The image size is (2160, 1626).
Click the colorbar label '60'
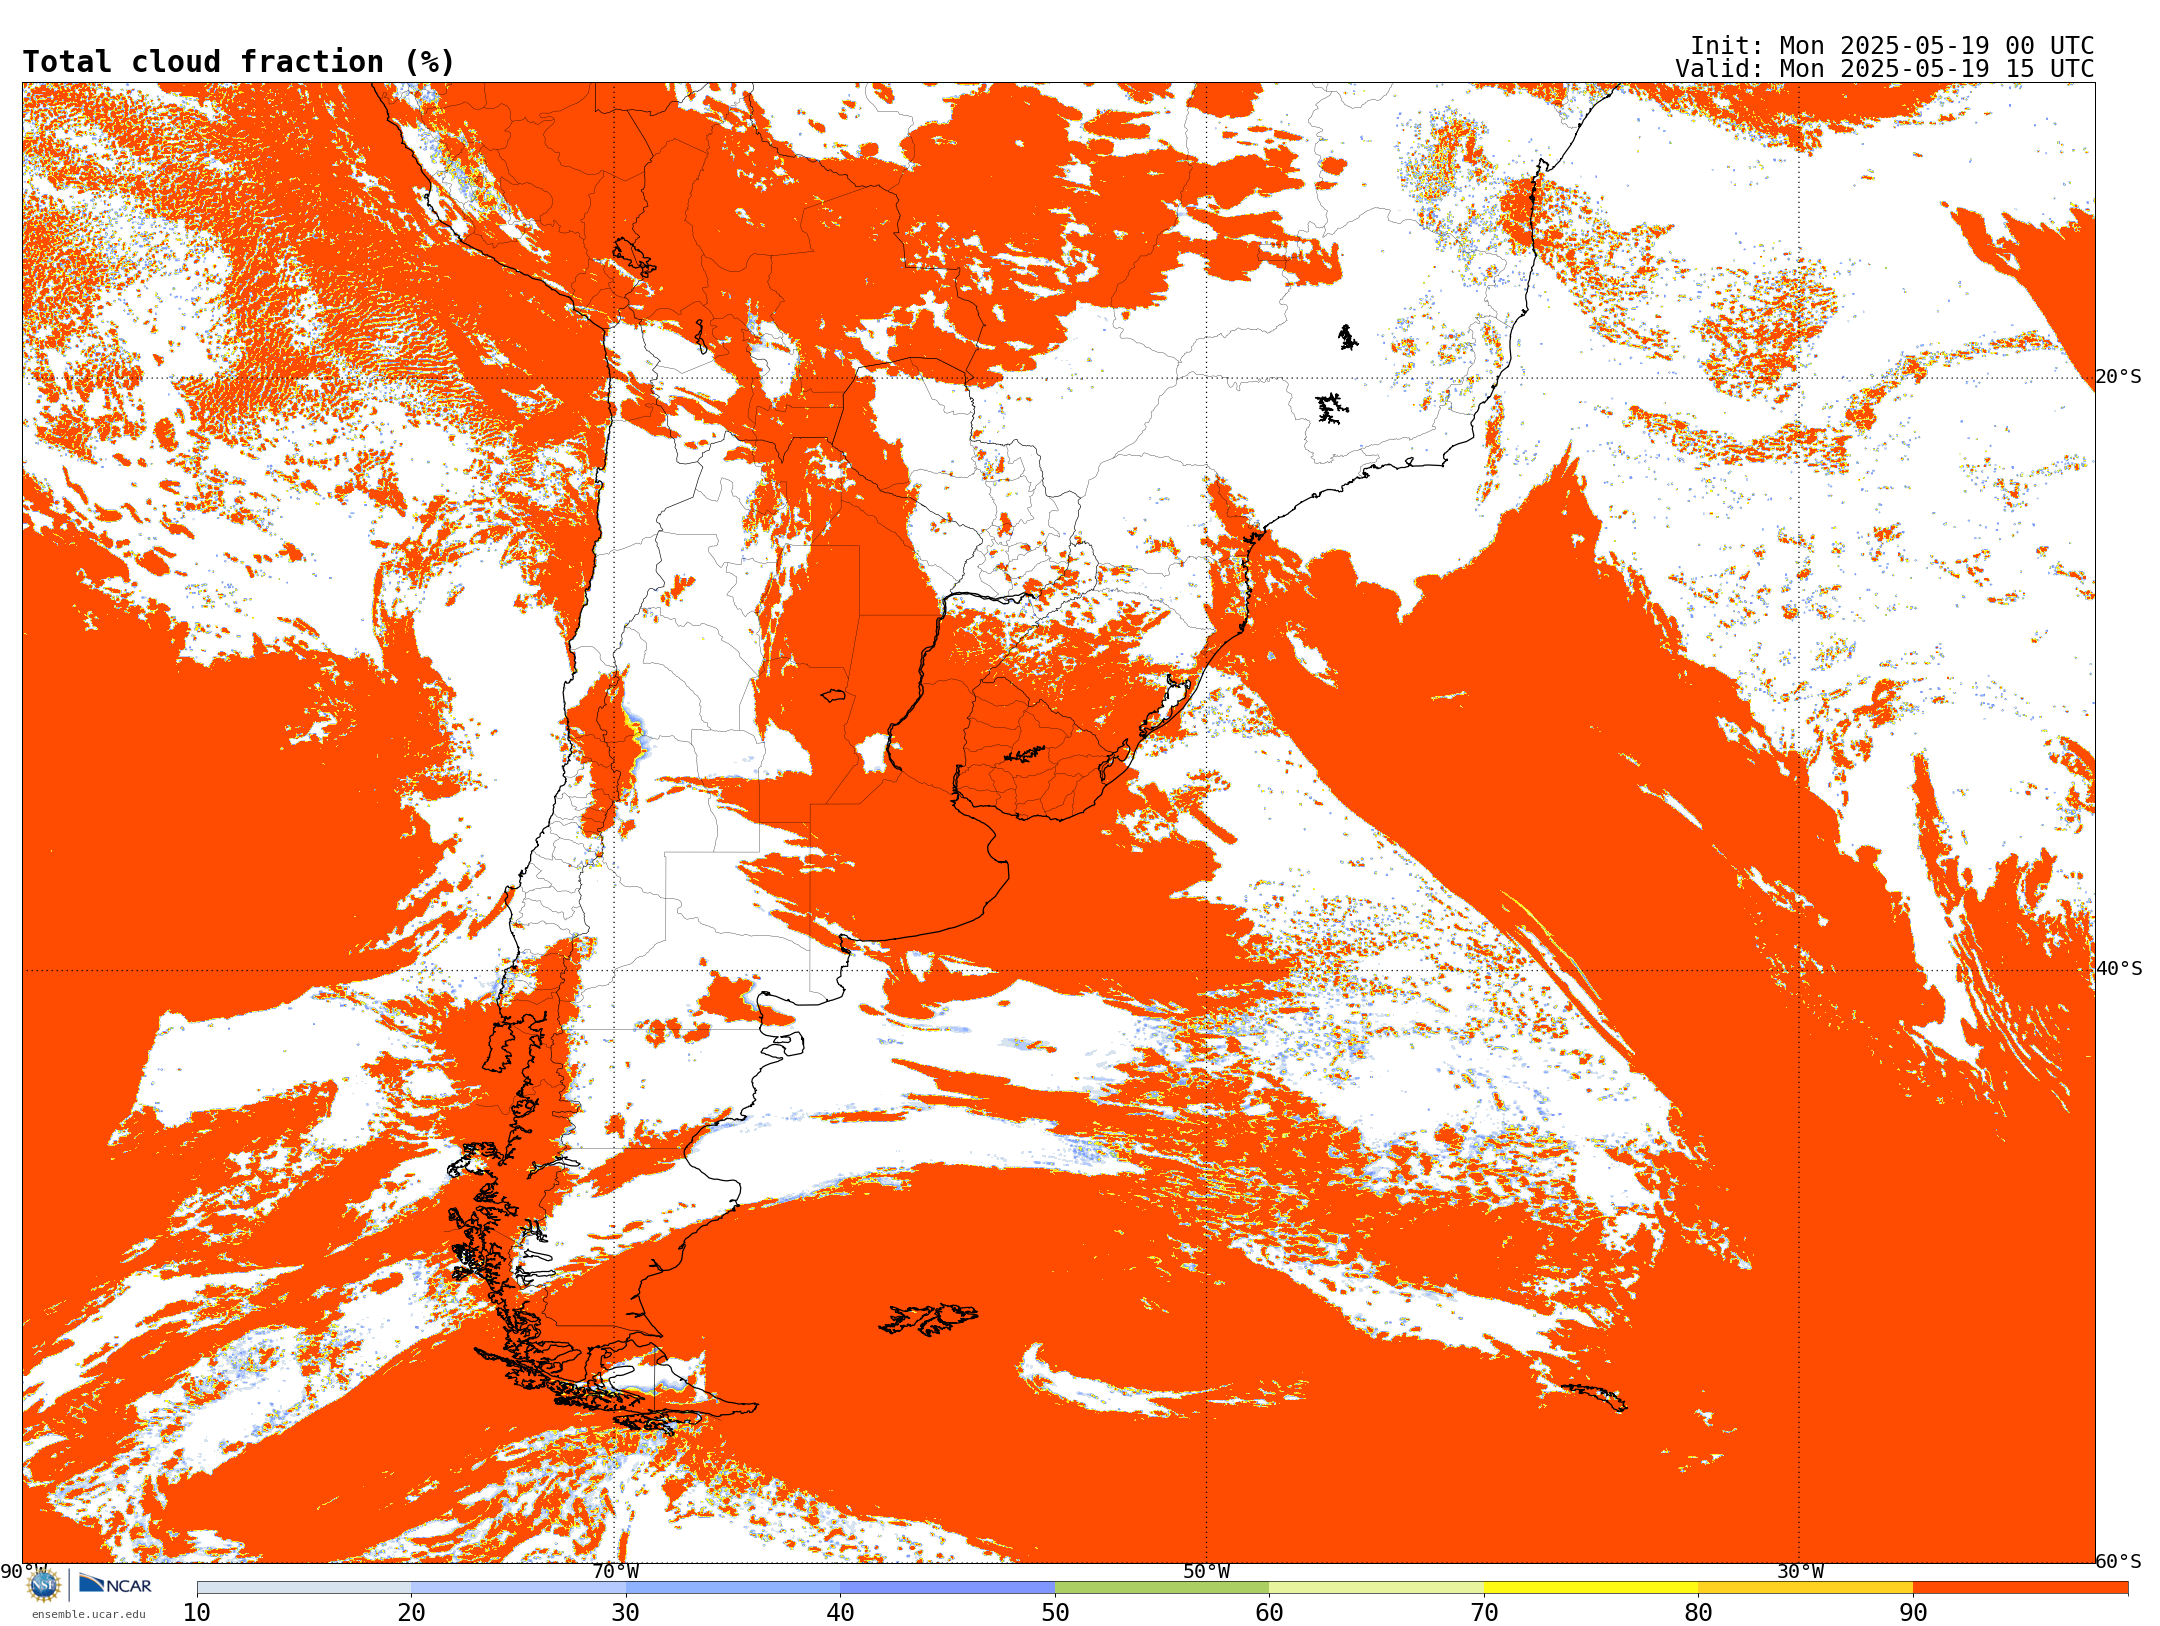pyautogui.click(x=1269, y=1613)
